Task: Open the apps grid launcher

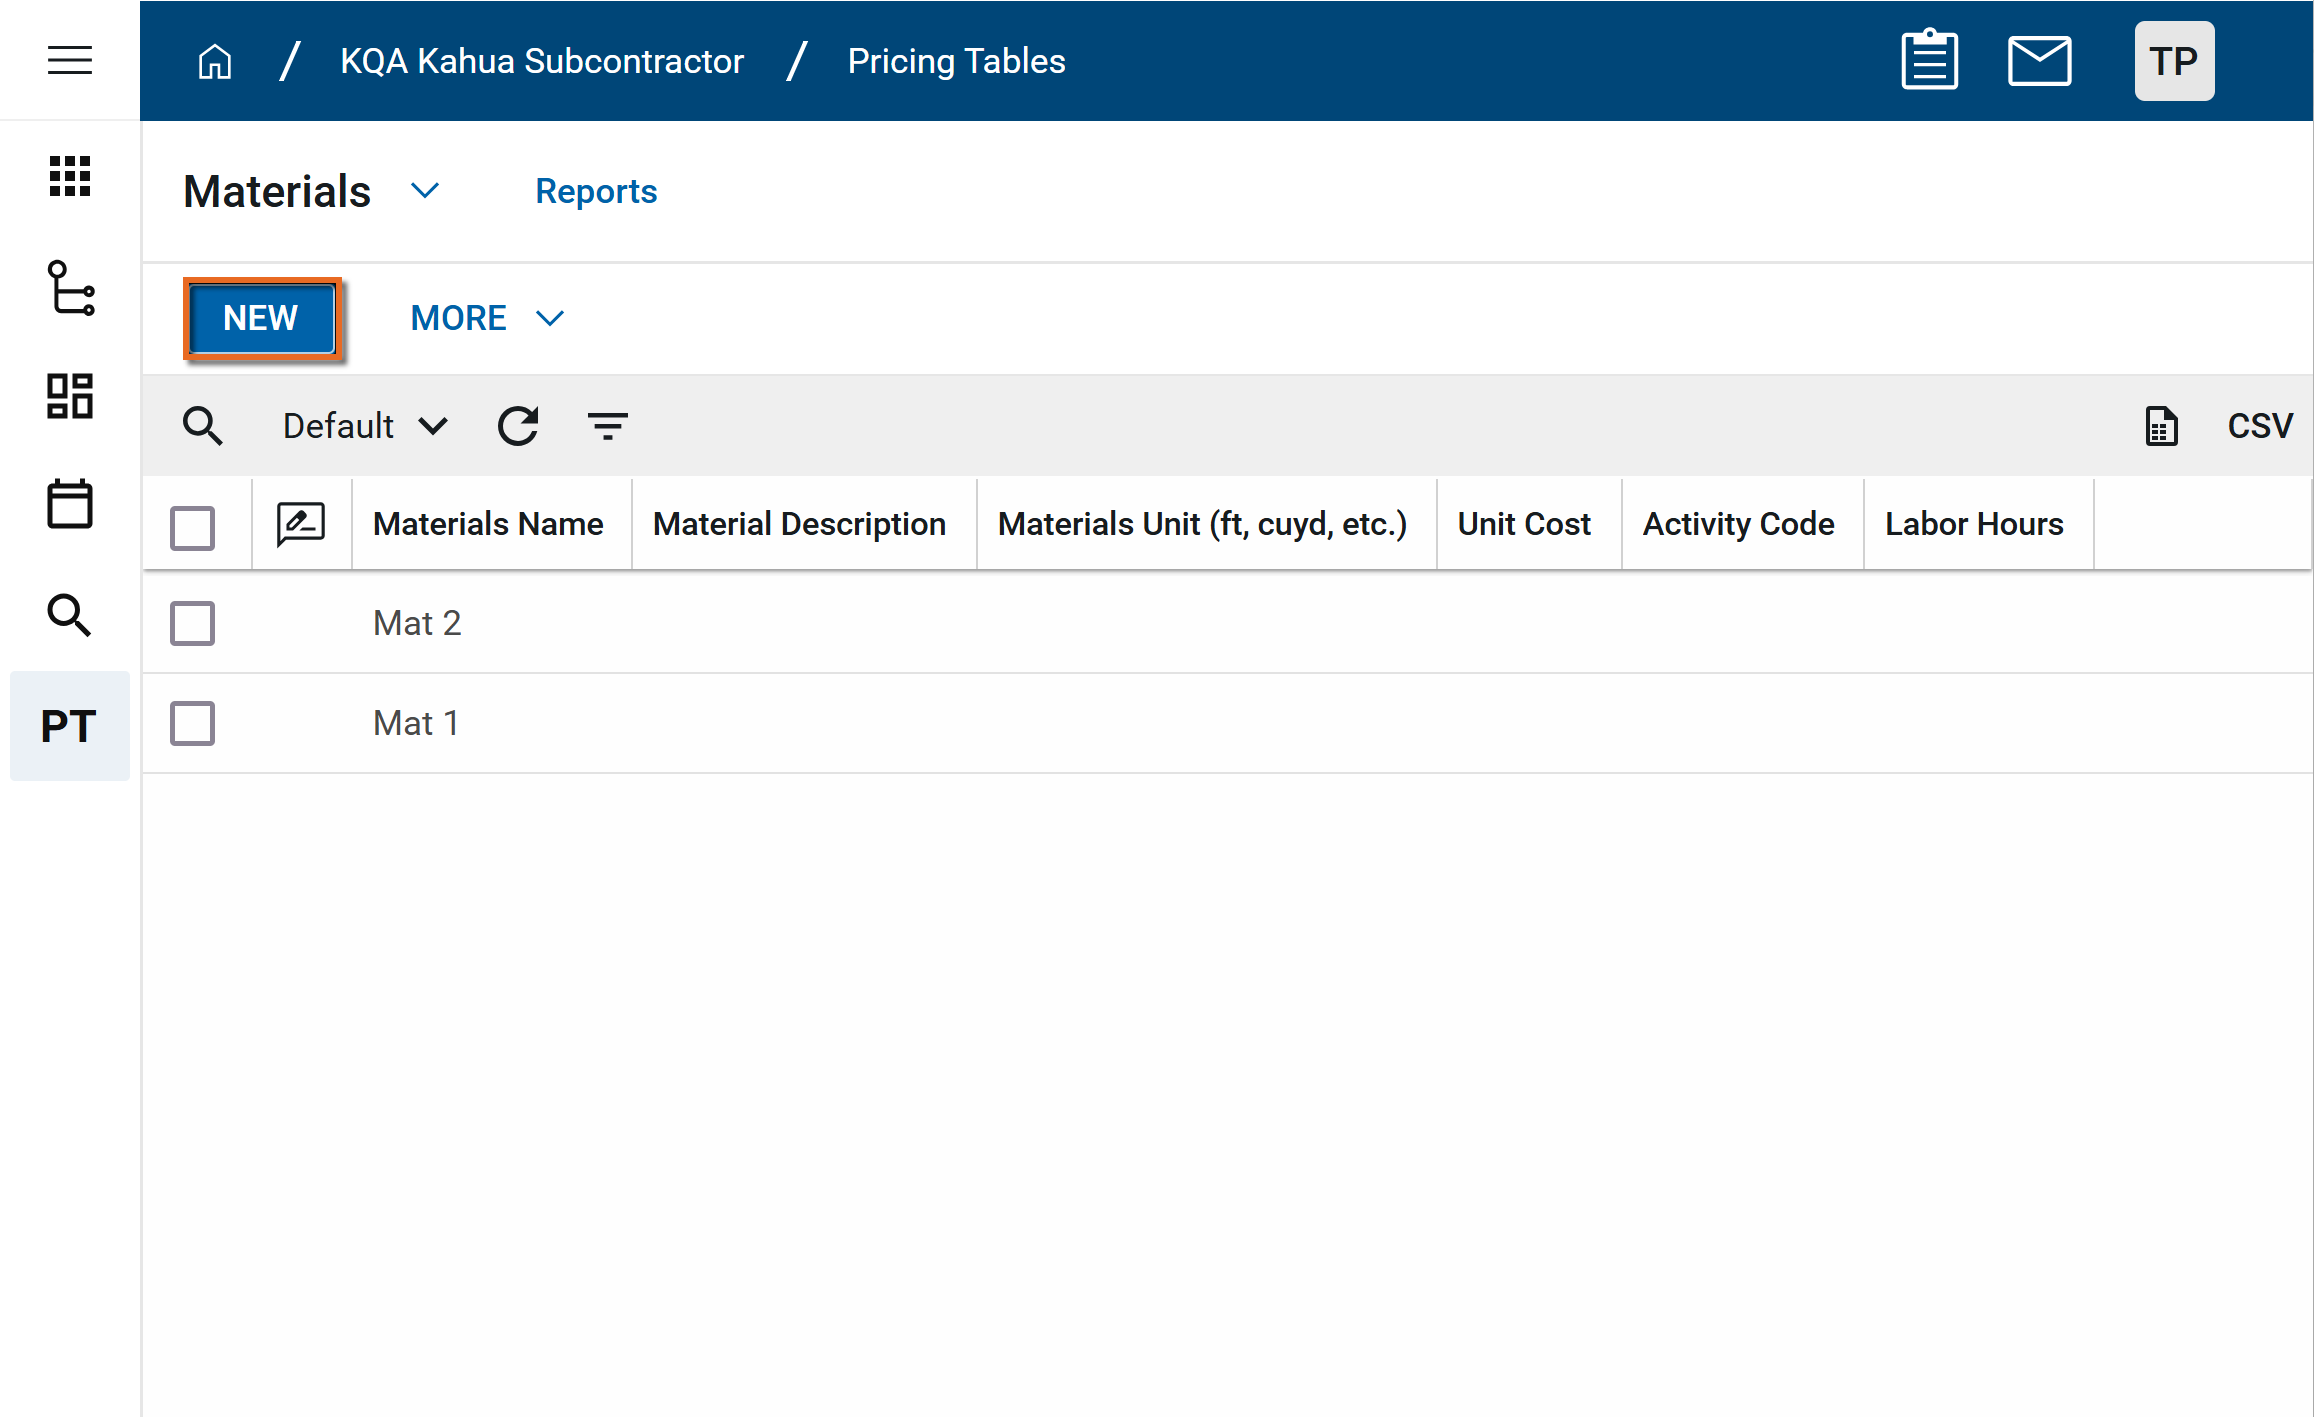Action: coord(70,176)
